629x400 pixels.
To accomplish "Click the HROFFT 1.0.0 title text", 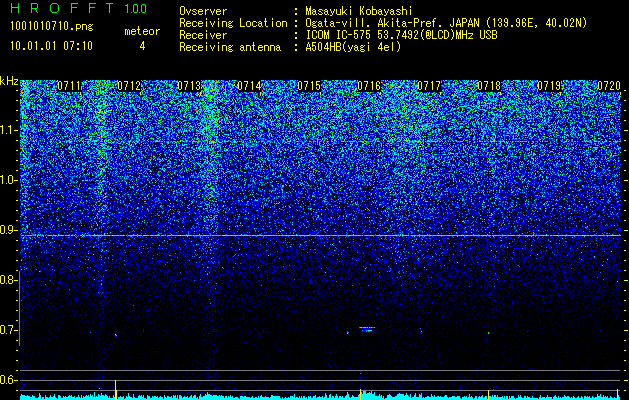I will click(78, 8).
